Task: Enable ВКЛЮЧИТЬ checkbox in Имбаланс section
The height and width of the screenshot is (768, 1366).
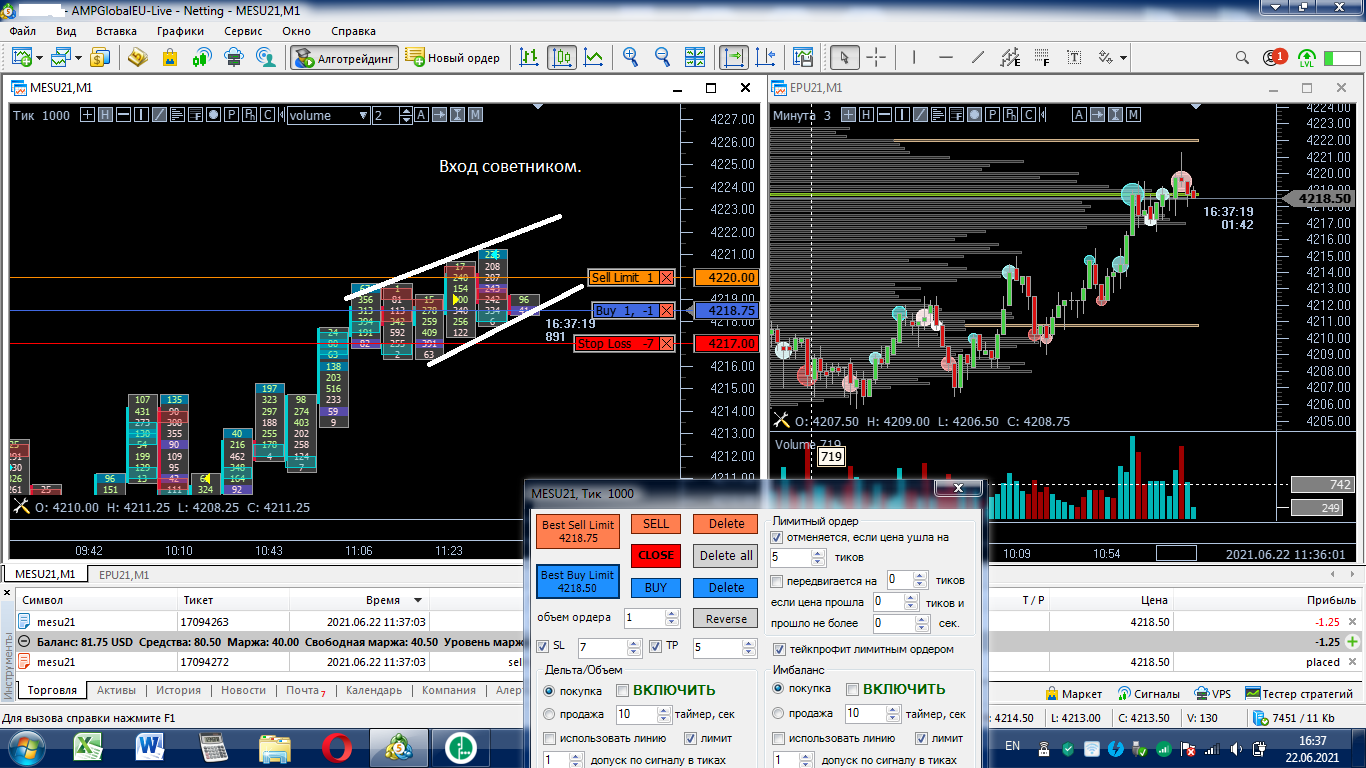Action: tap(853, 689)
